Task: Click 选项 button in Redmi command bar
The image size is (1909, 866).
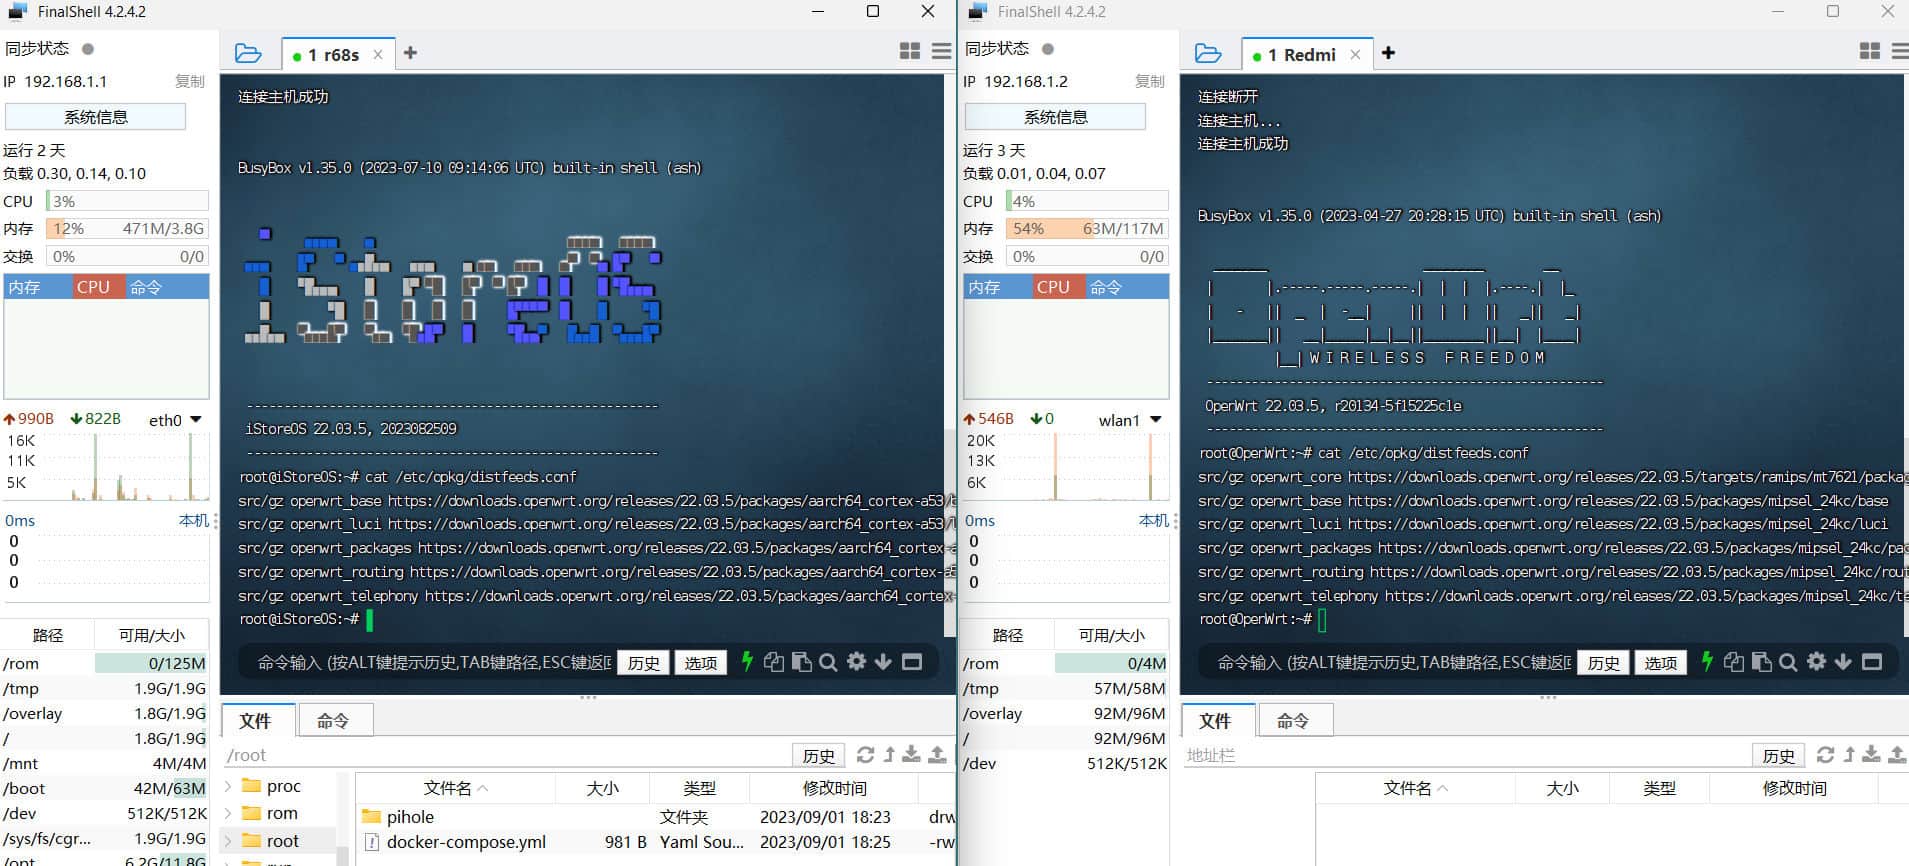Action: [1661, 662]
